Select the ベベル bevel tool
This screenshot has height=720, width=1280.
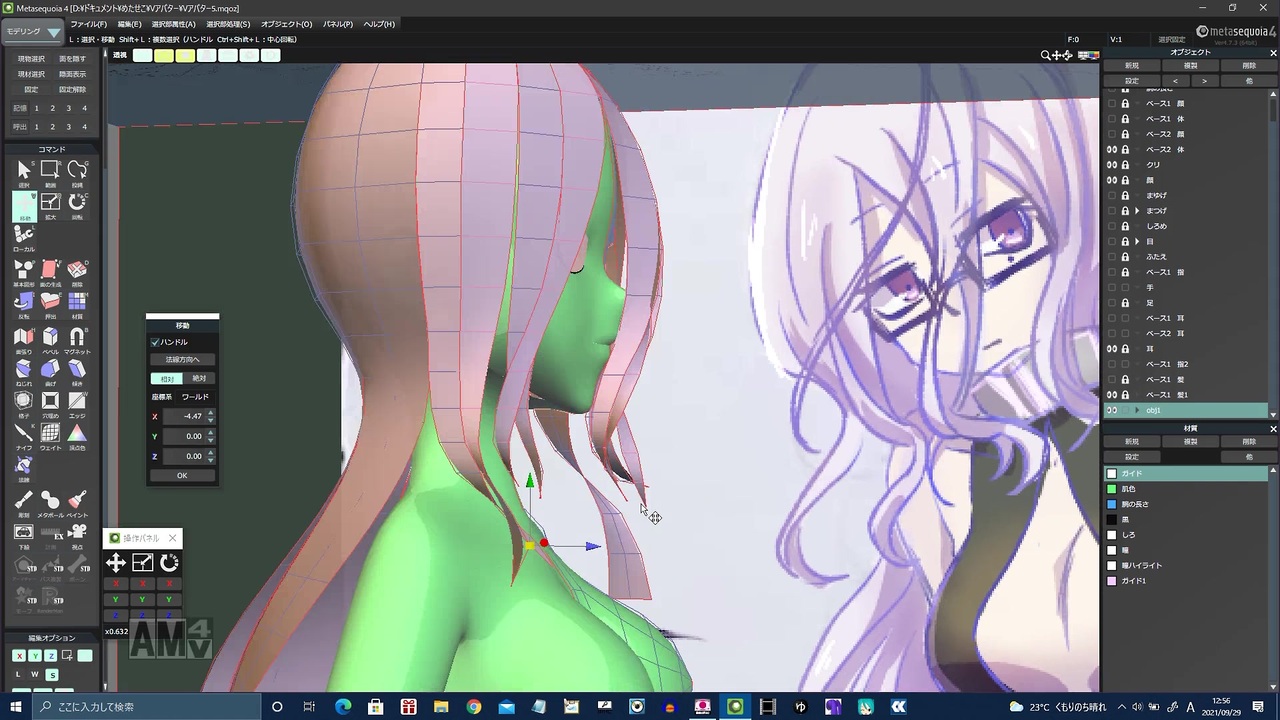point(50,340)
